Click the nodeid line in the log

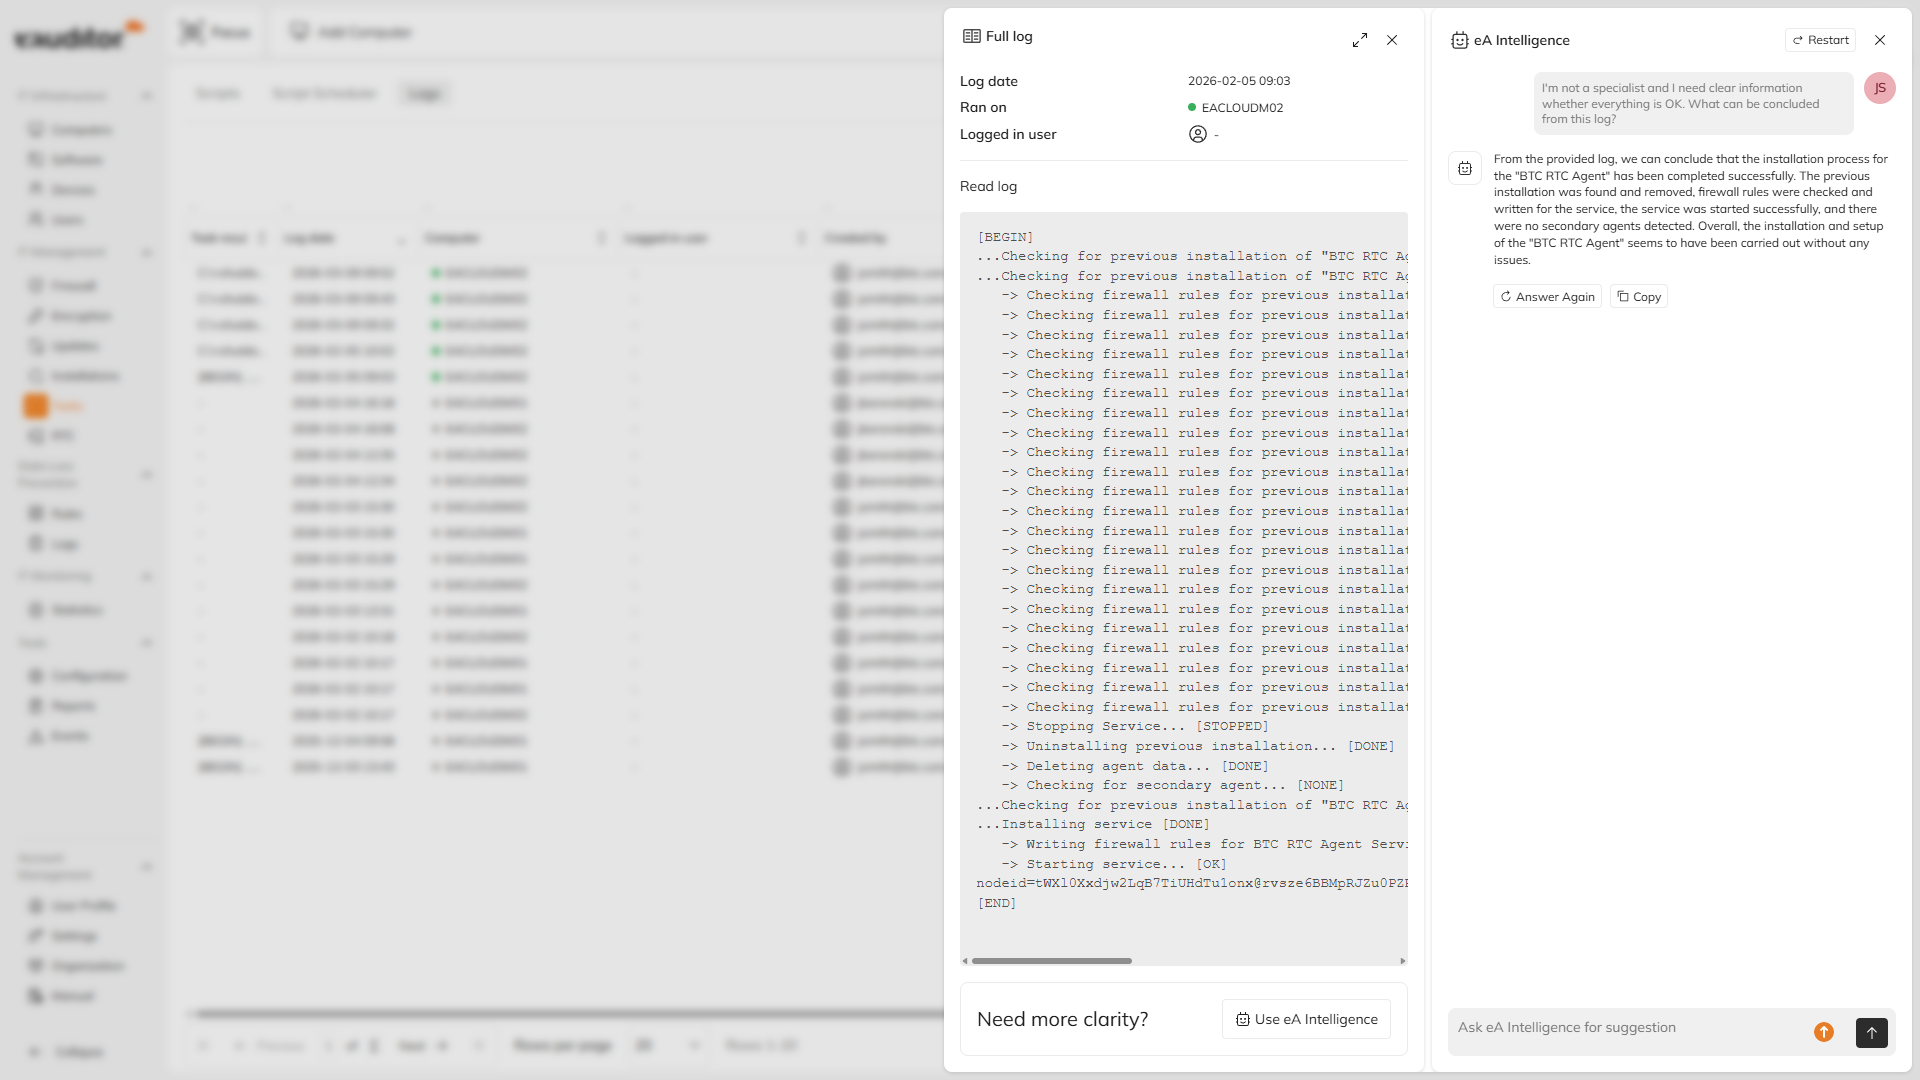[x=1190, y=883]
